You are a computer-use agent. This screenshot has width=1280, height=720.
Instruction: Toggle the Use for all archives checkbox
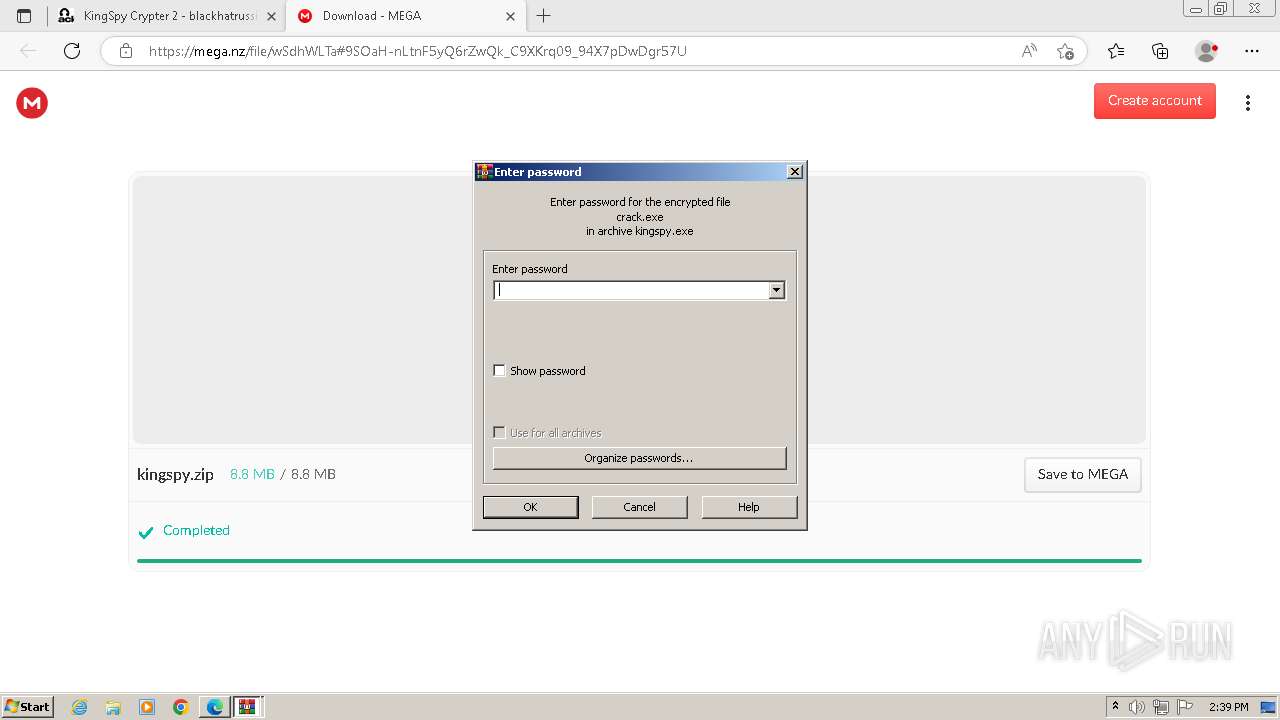(x=499, y=433)
